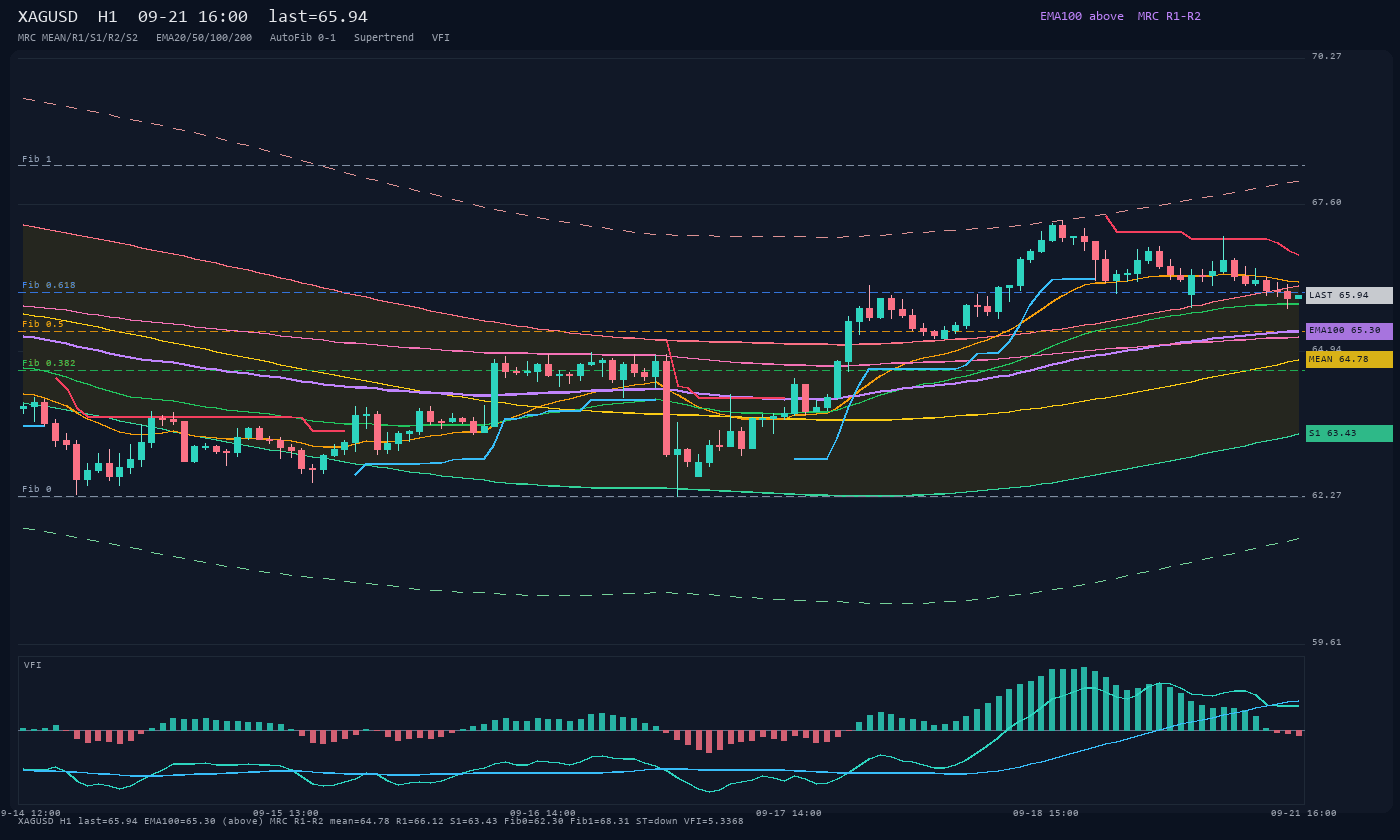The height and width of the screenshot is (840, 1400).
Task: Click the H1 timeframe label
Action: [107, 17]
